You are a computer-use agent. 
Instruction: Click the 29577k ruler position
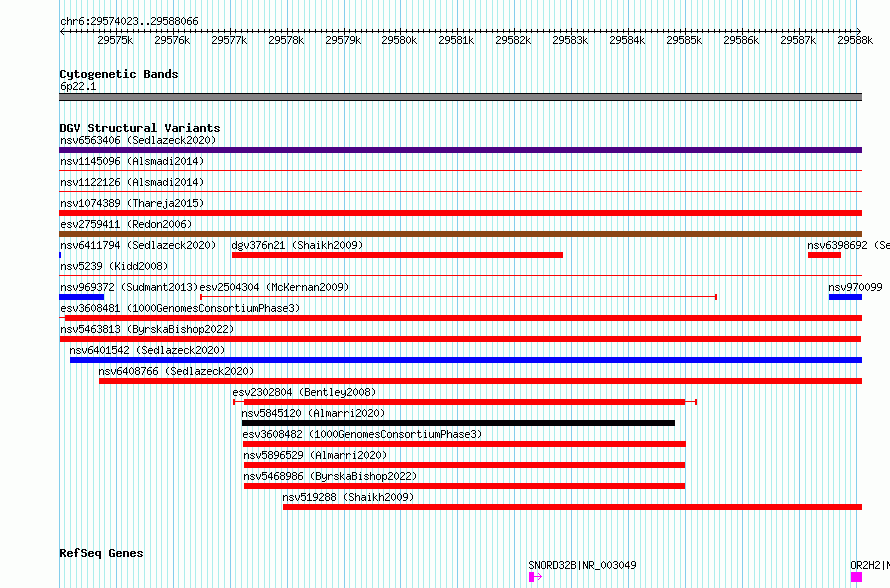[229, 40]
